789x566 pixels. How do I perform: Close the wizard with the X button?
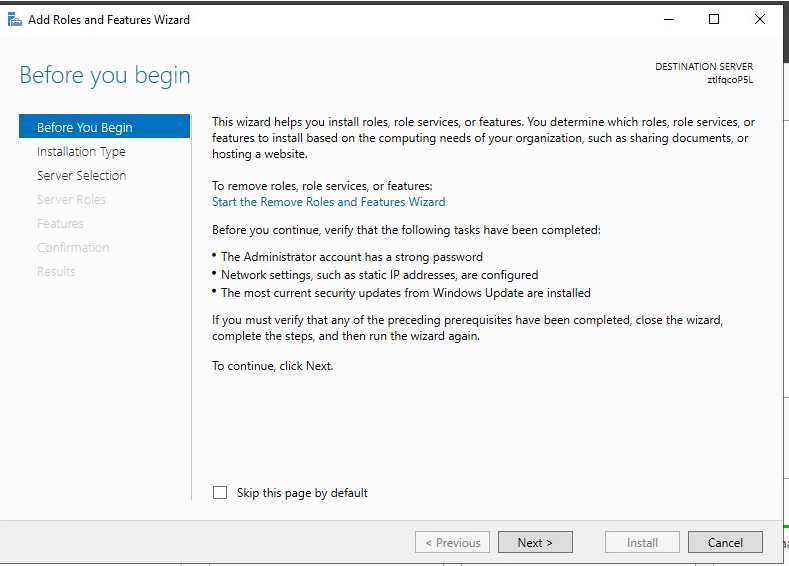pos(760,19)
